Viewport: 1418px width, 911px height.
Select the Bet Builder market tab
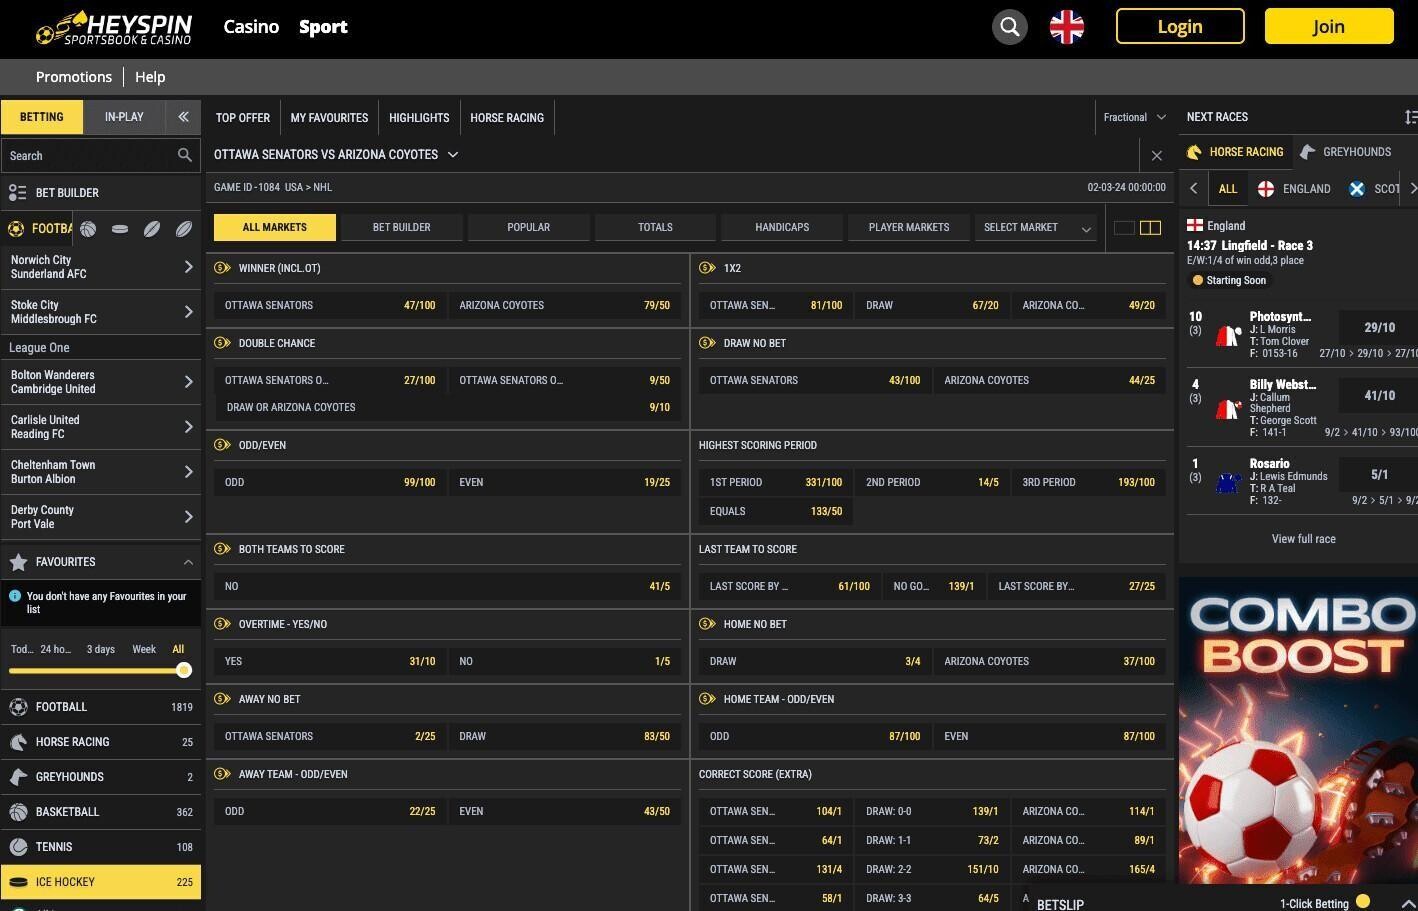click(402, 228)
